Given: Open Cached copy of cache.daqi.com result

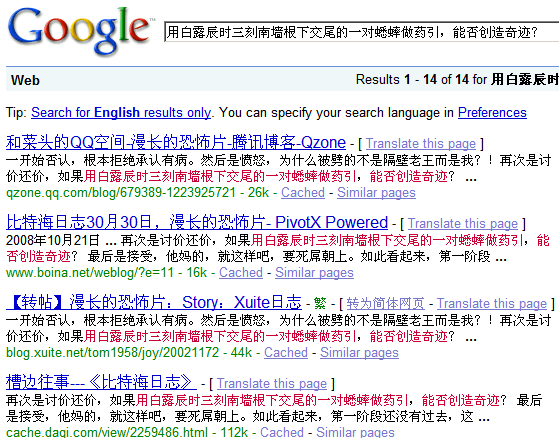Looking at the screenshot, I should point(282,432).
